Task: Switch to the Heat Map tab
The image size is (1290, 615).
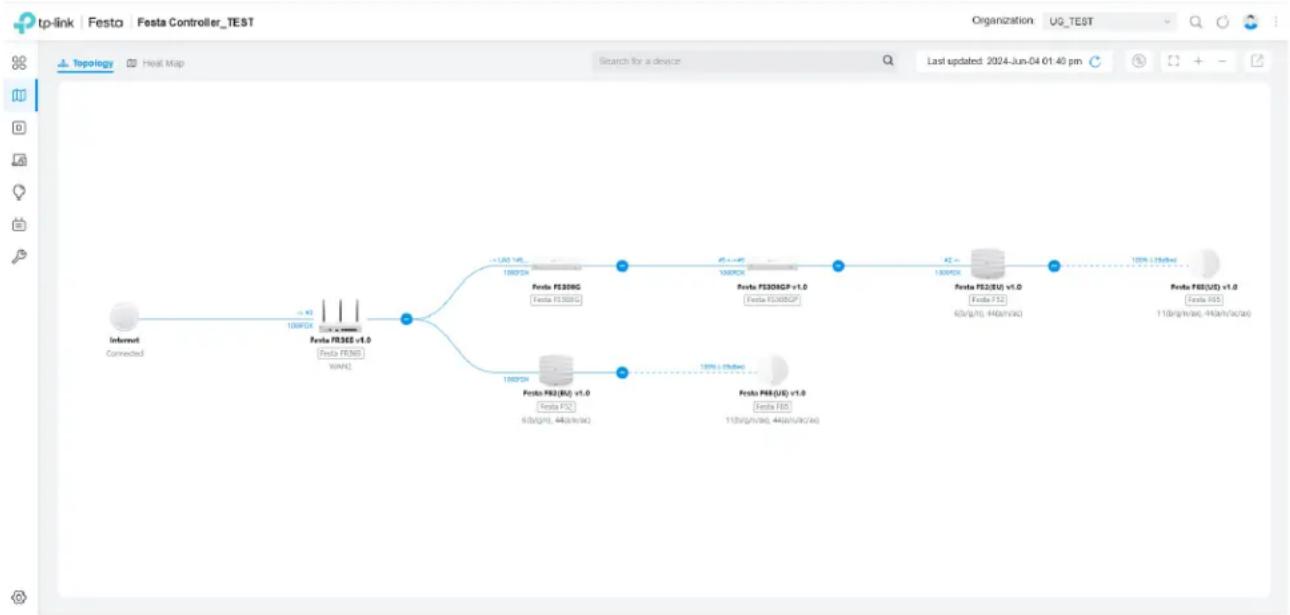Action: click(x=156, y=63)
